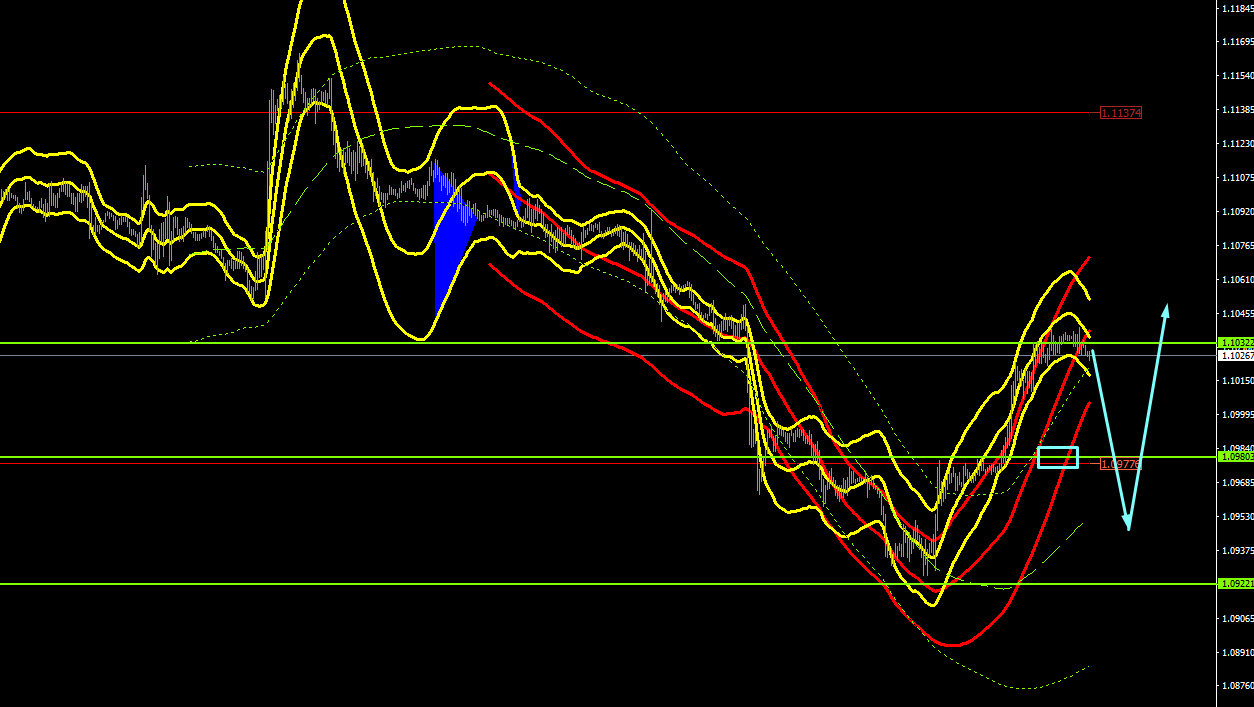Click the 1.10610 value on price axis
The width and height of the screenshot is (1254, 707).
(x=1237, y=280)
